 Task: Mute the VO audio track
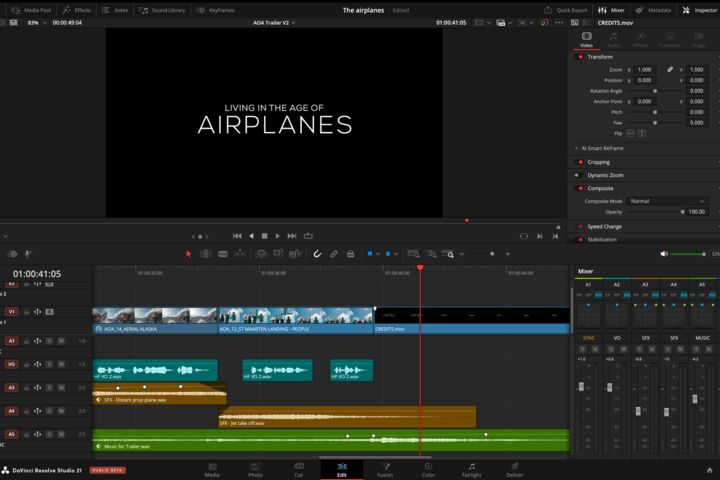coord(61,364)
